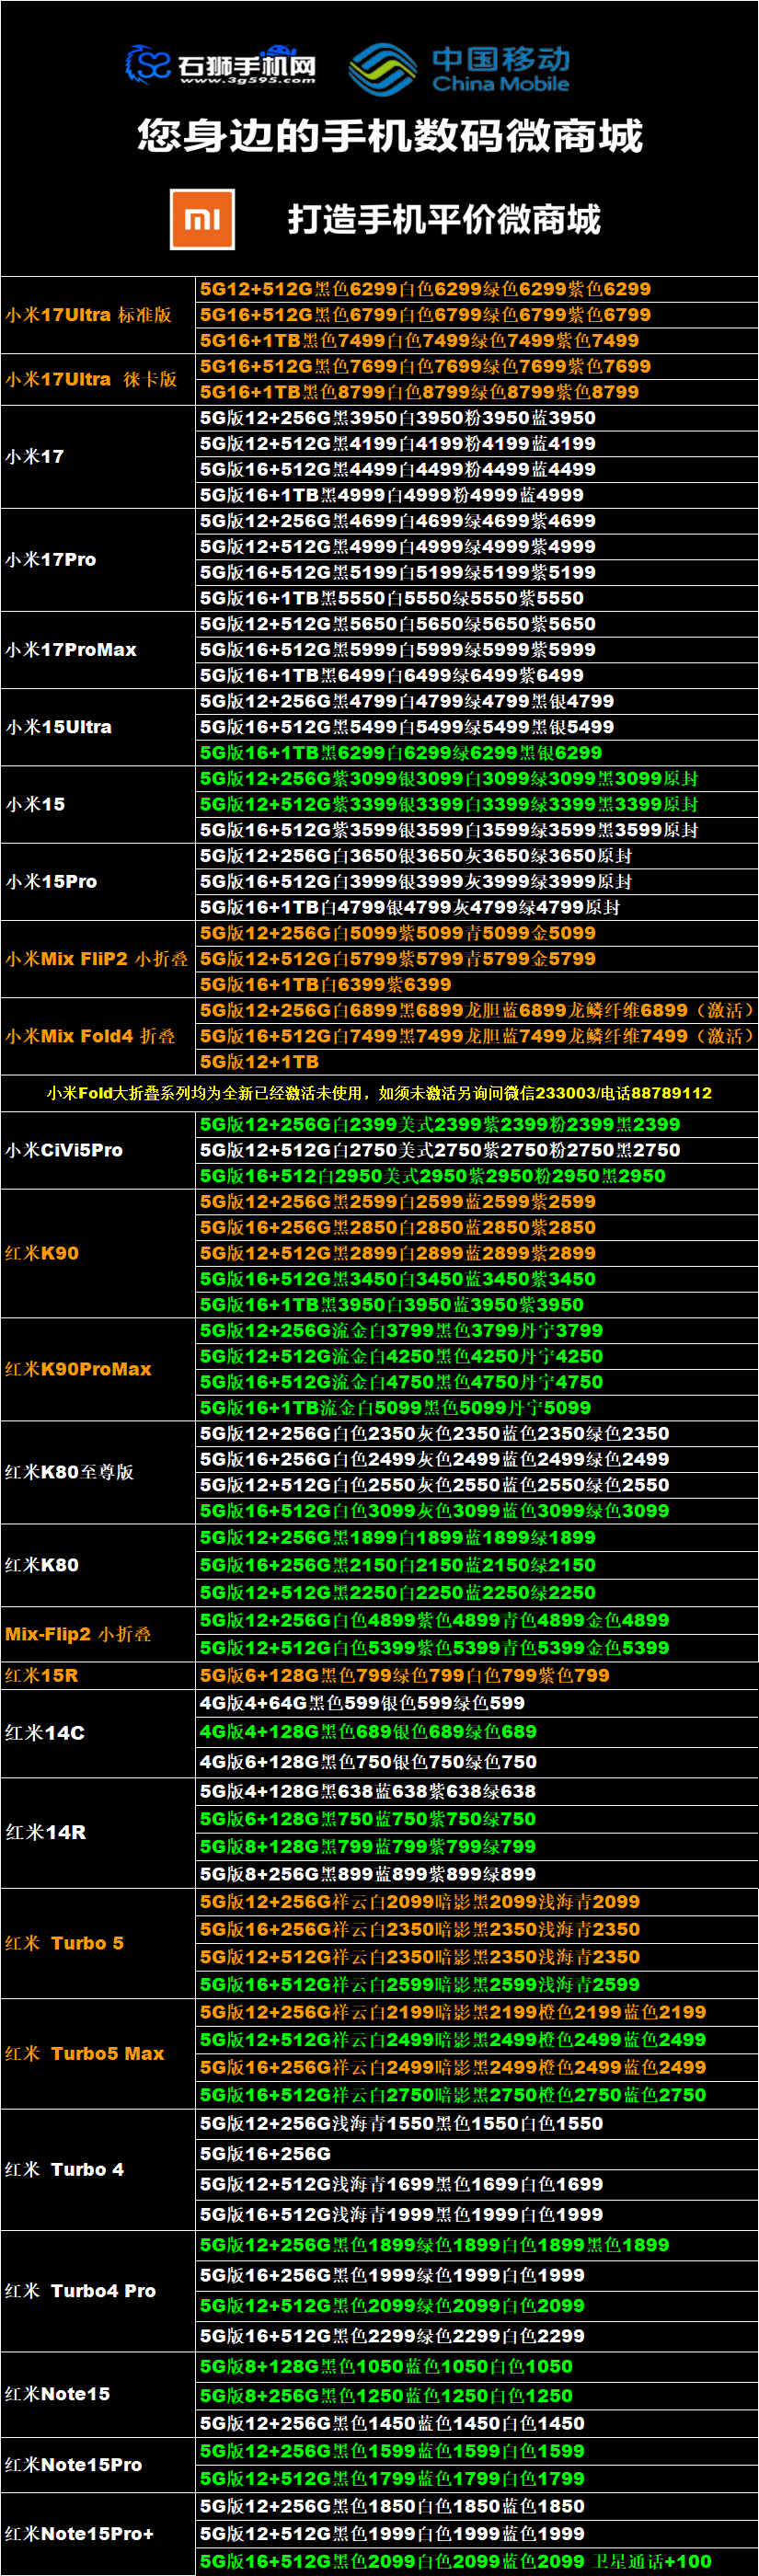Click green 小米15Ultra 16+1TB row at 6299
759x2576 pixels.
pos(400,753)
